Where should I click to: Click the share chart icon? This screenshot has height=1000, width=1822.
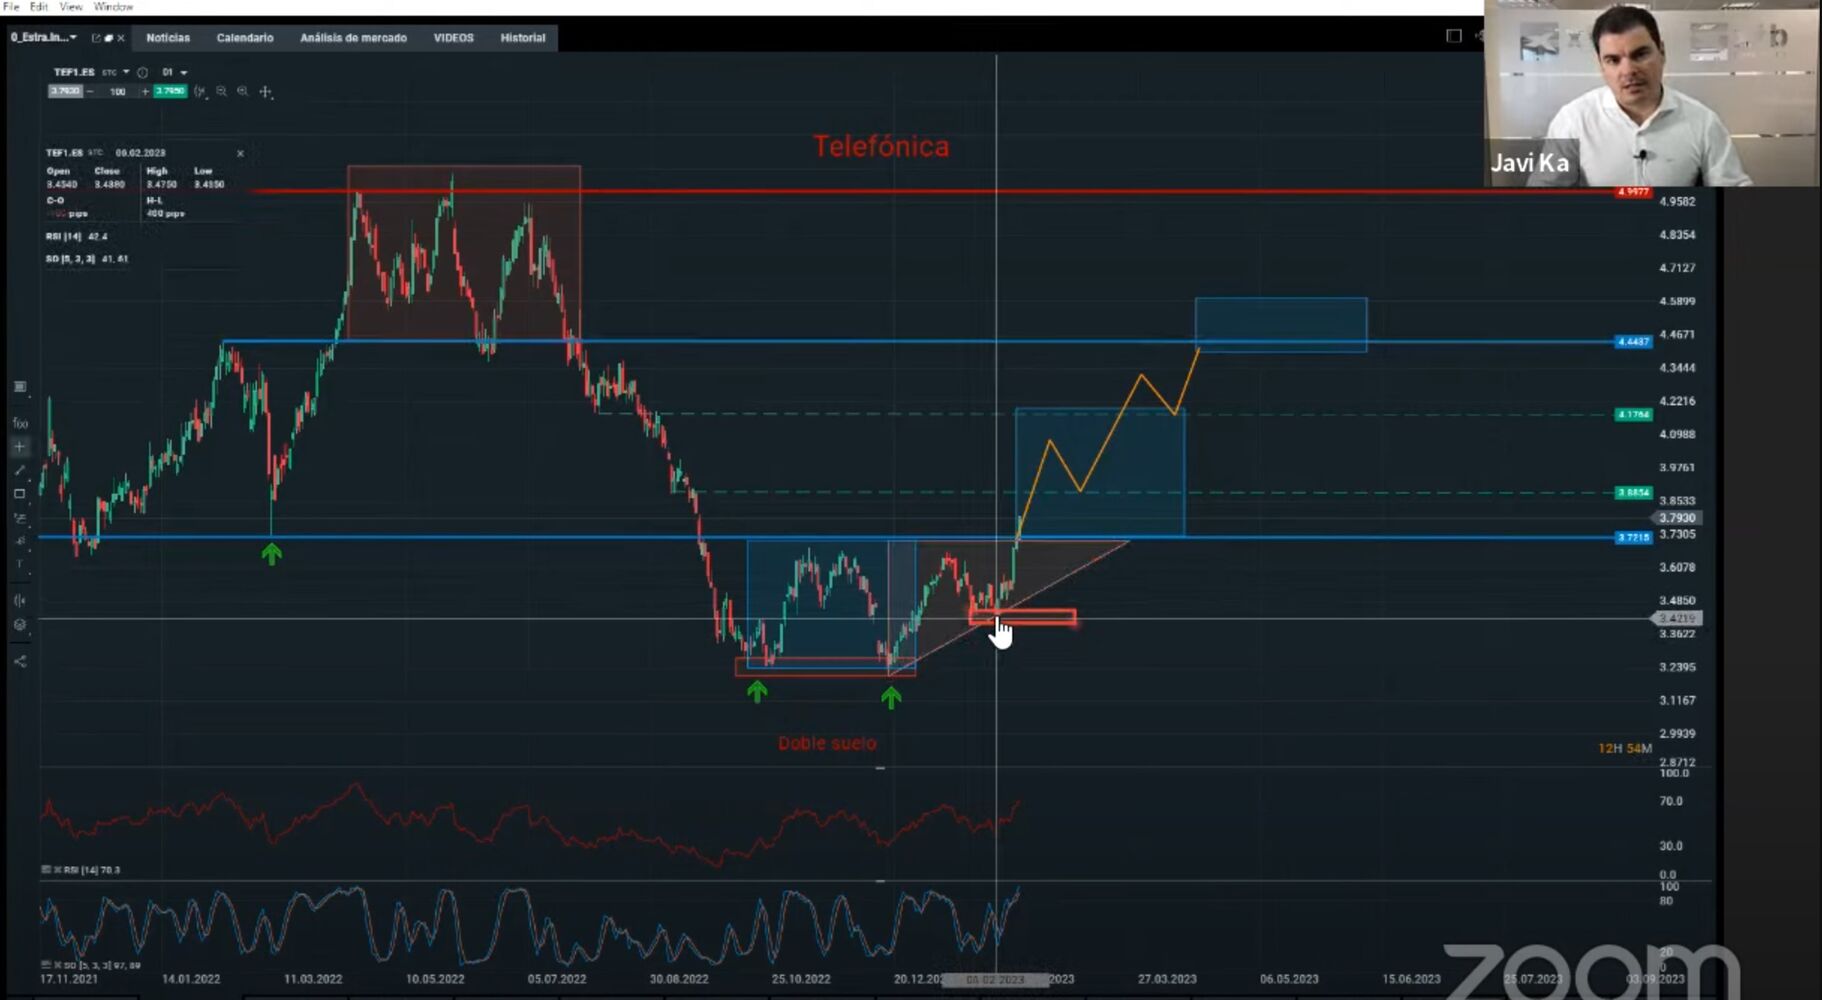tap(20, 661)
